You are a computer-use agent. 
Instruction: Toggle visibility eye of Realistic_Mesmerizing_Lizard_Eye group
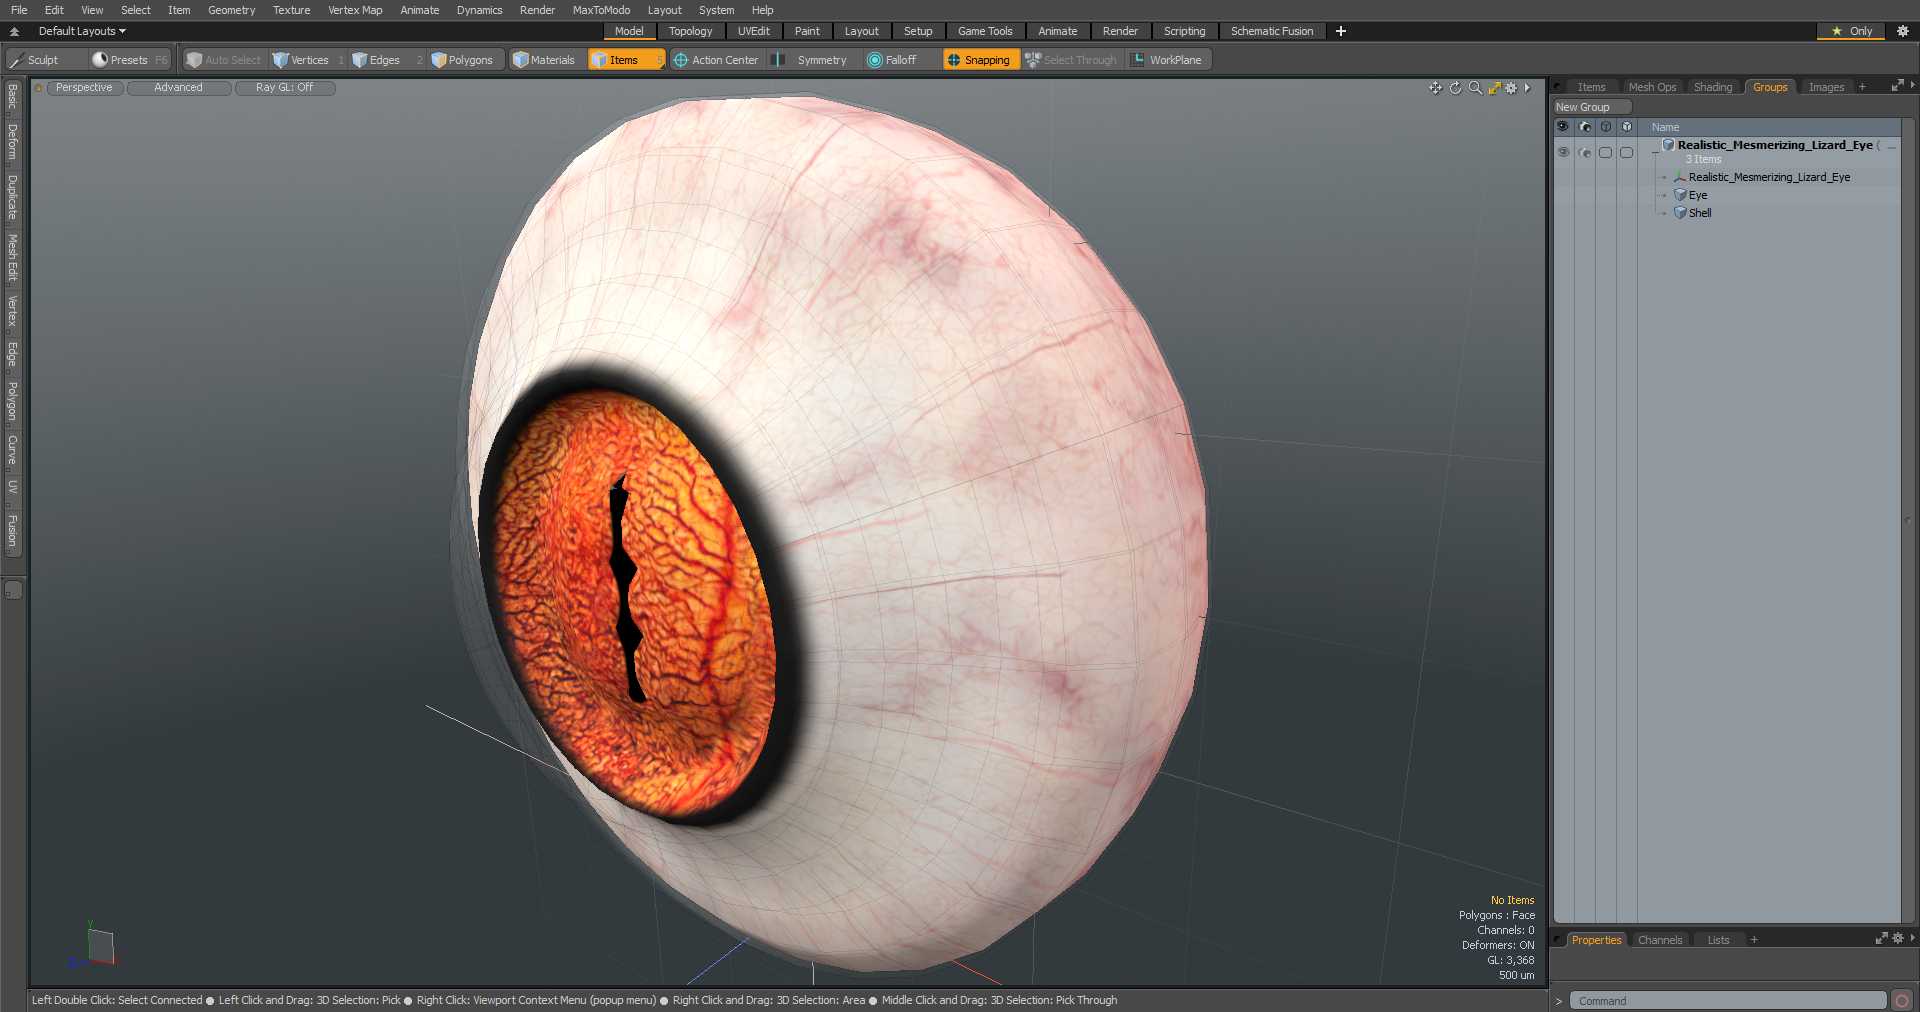click(x=1563, y=152)
